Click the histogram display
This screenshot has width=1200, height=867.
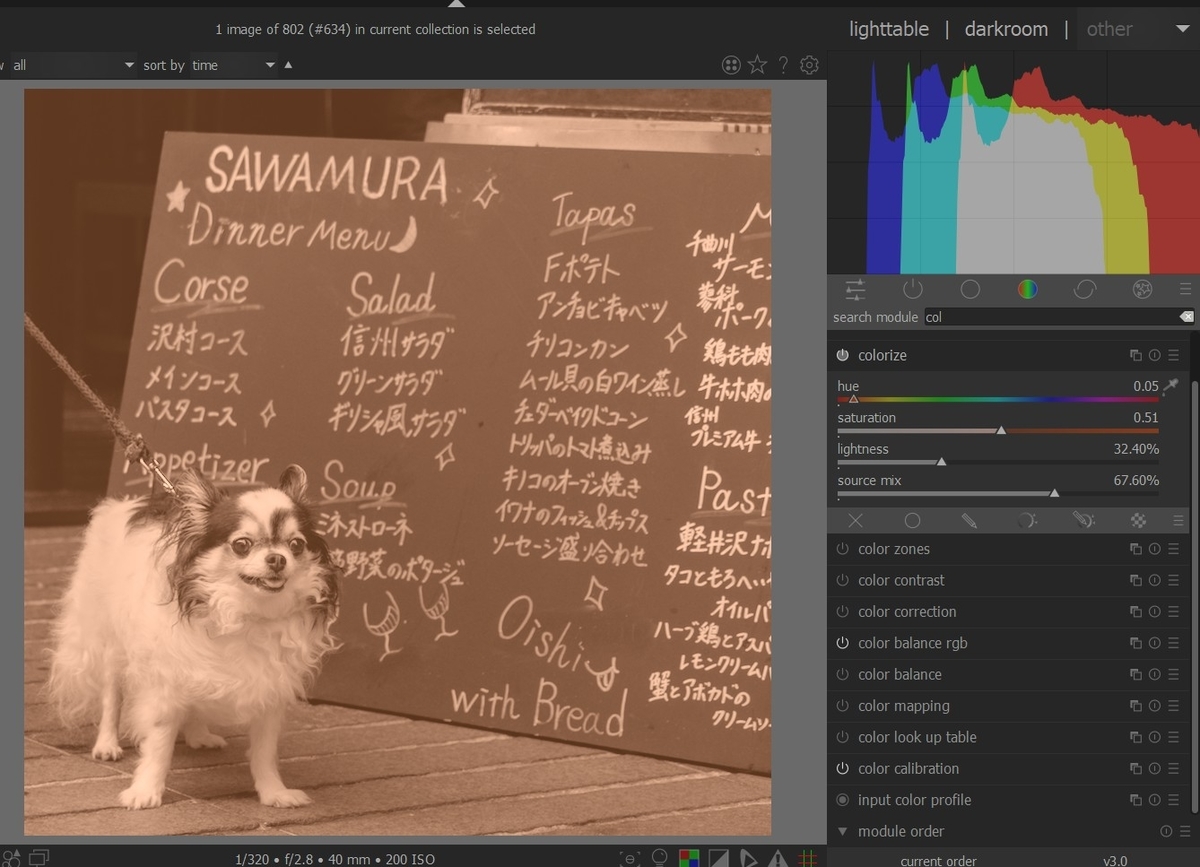(1013, 162)
